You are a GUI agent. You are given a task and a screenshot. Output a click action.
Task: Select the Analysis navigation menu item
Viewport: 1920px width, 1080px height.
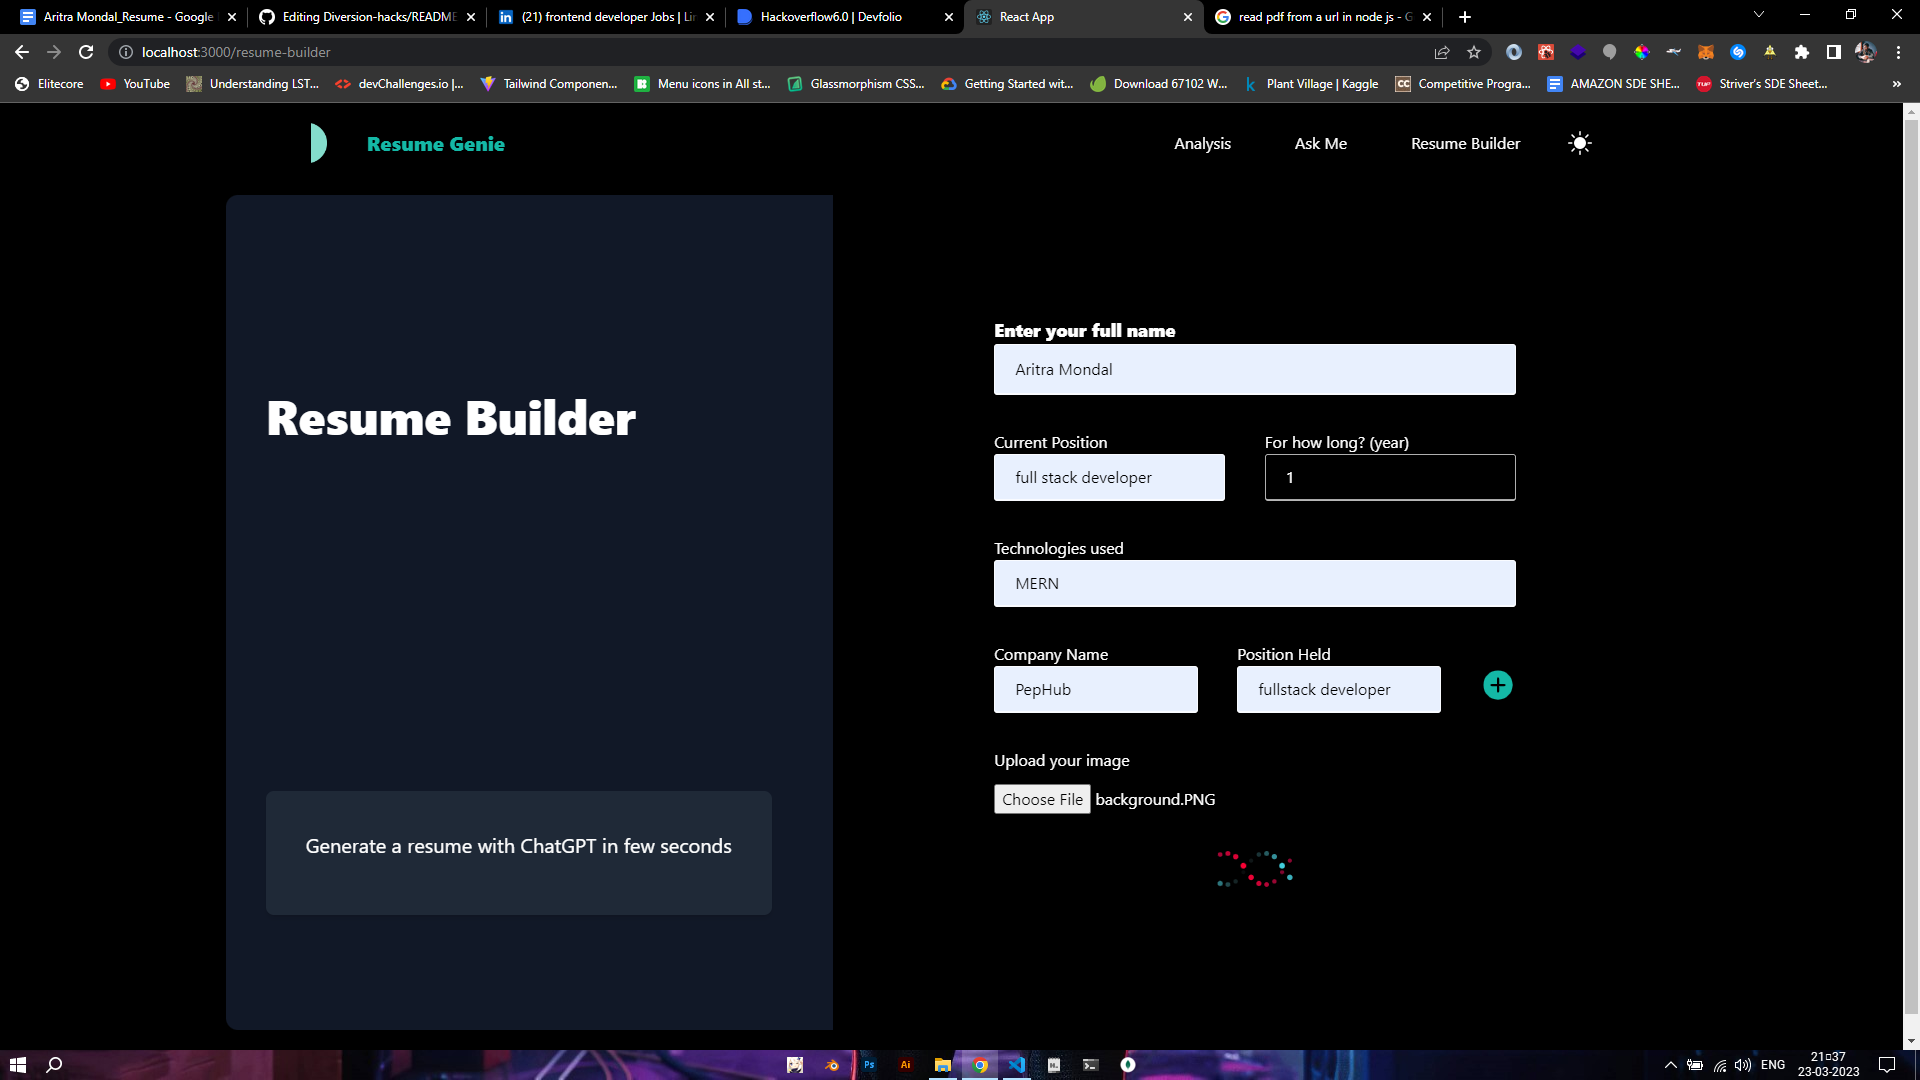(x=1202, y=143)
